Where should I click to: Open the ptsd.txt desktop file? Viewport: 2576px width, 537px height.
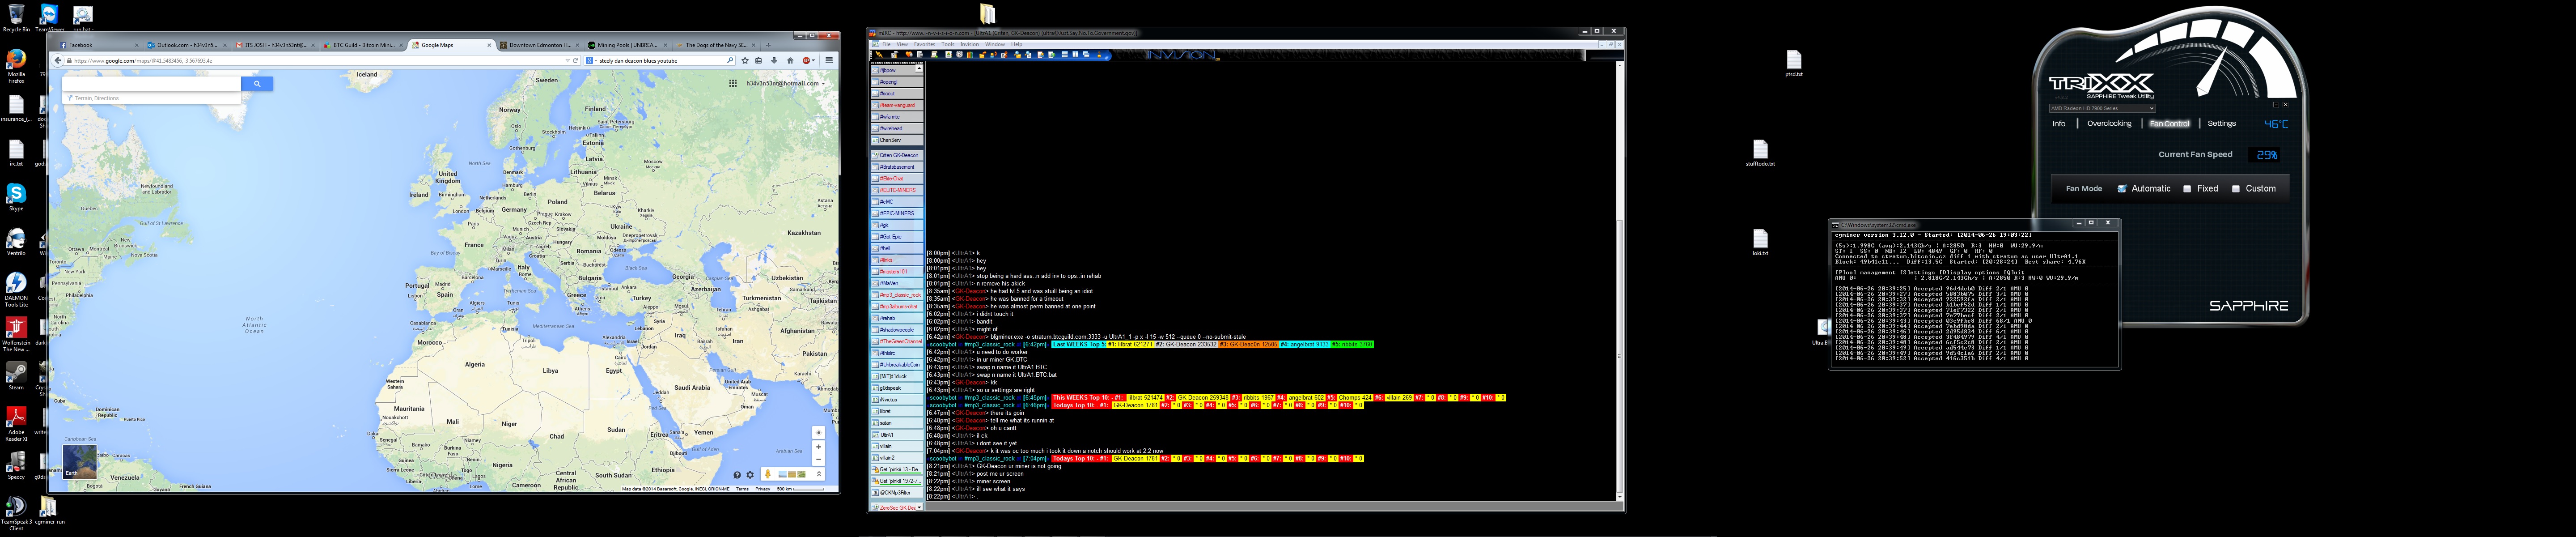1794,64
